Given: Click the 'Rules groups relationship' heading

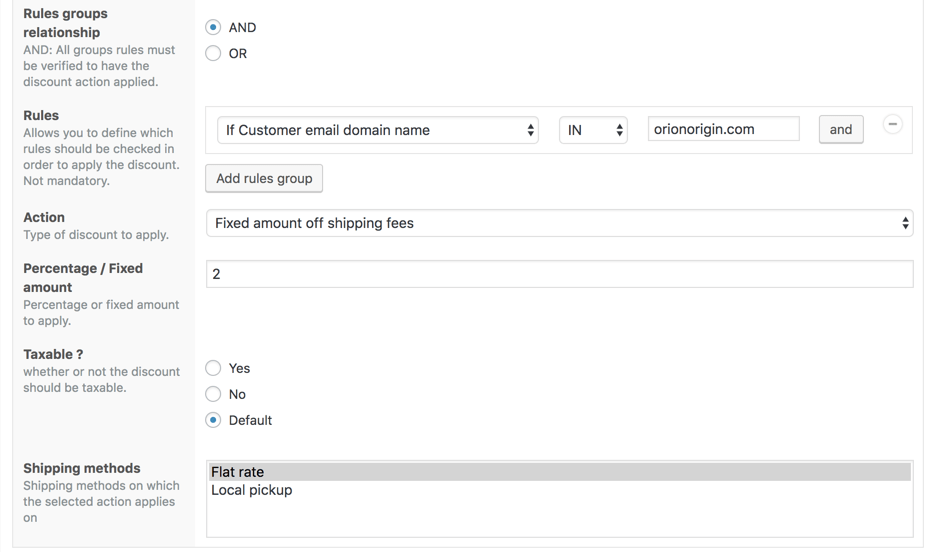Looking at the screenshot, I should (65, 23).
